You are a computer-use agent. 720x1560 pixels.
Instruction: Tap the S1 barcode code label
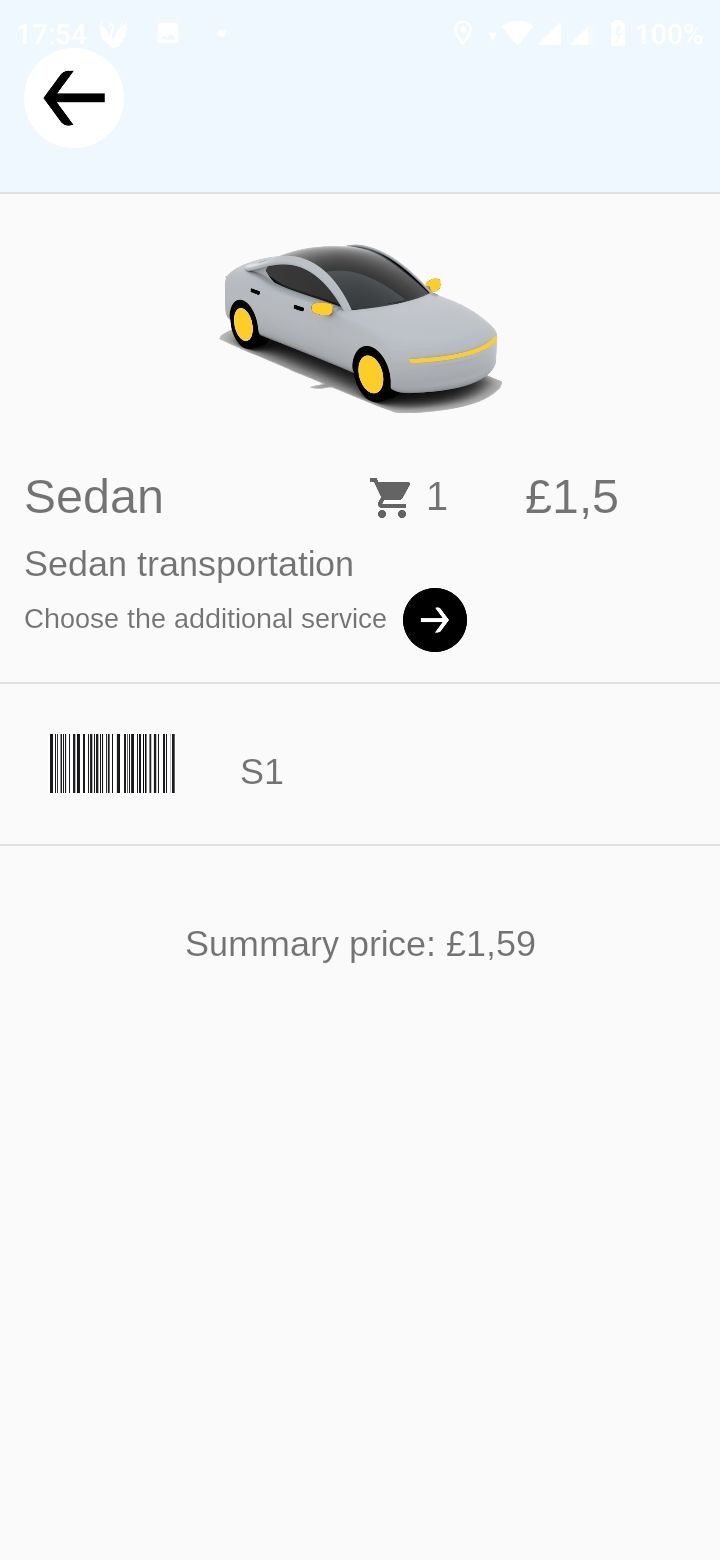tap(262, 772)
